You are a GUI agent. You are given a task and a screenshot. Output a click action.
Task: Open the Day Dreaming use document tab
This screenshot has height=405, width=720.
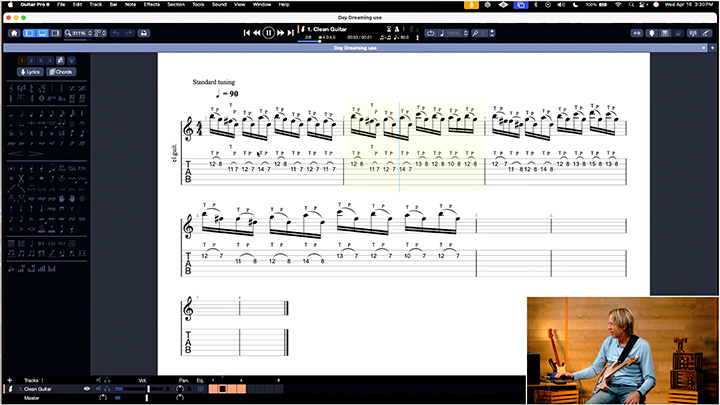355,48
